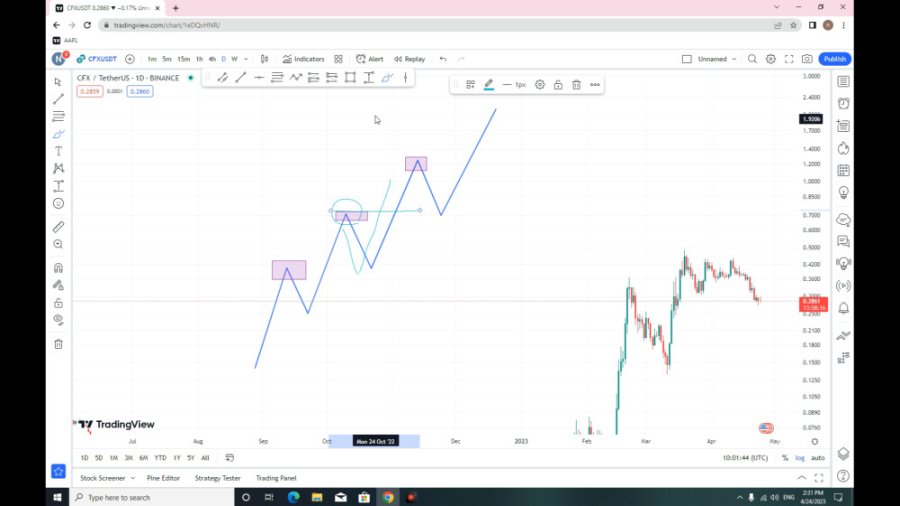
Task: Select the Measure ruler tool
Action: pos(58,227)
